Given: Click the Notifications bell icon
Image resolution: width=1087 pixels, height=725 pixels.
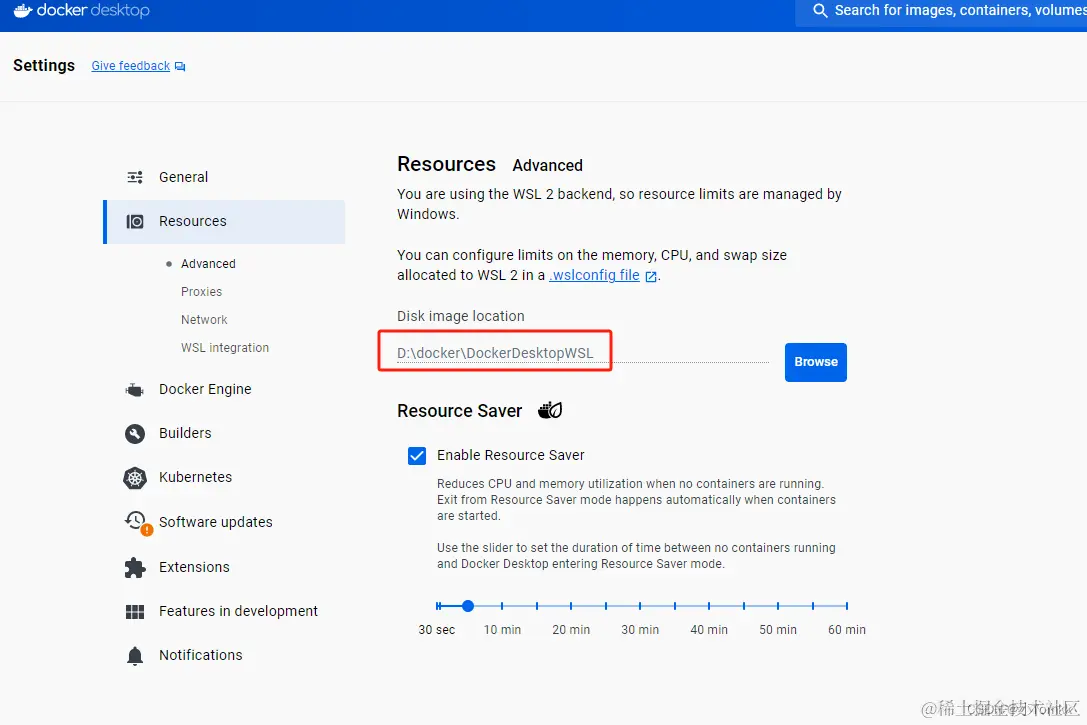Looking at the screenshot, I should [135, 656].
